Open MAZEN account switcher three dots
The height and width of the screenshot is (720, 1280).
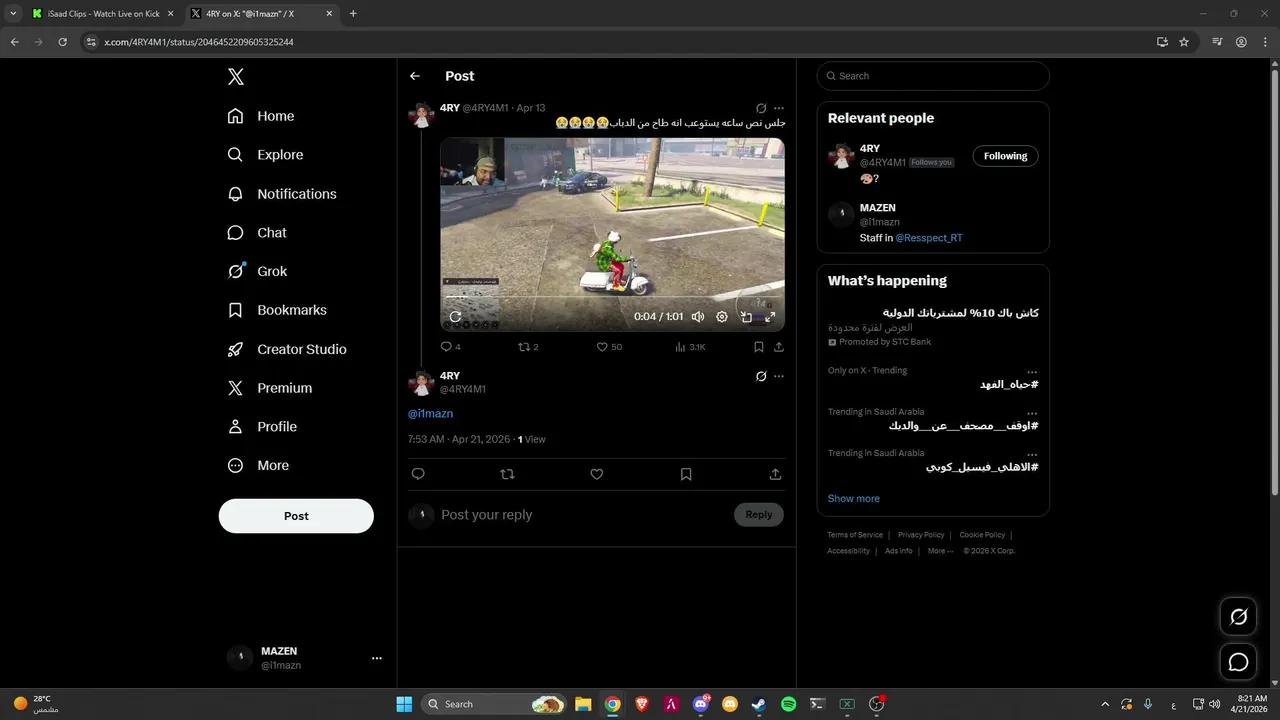tap(377, 658)
